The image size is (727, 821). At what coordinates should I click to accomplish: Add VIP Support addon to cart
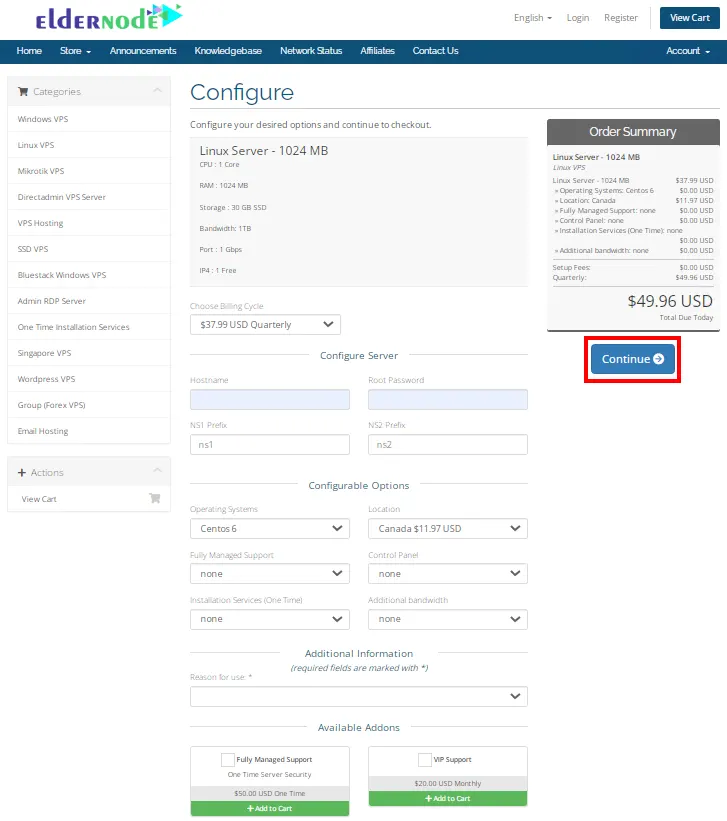448,798
